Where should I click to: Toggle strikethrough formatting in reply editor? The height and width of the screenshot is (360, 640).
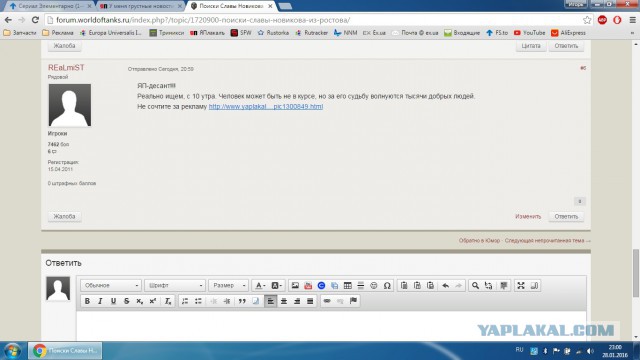(126, 301)
